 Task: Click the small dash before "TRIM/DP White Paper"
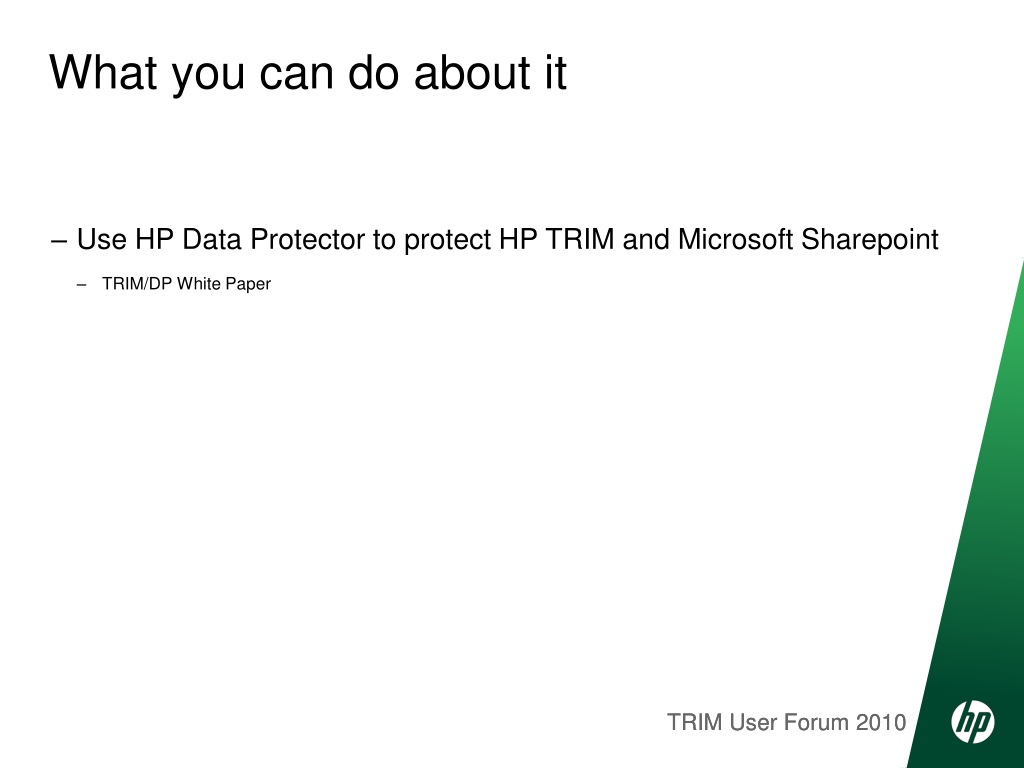coord(82,285)
